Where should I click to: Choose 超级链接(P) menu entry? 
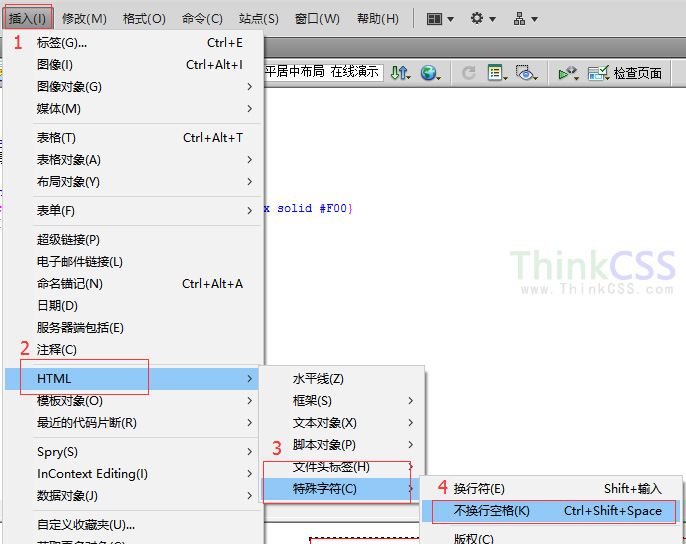(x=133, y=240)
